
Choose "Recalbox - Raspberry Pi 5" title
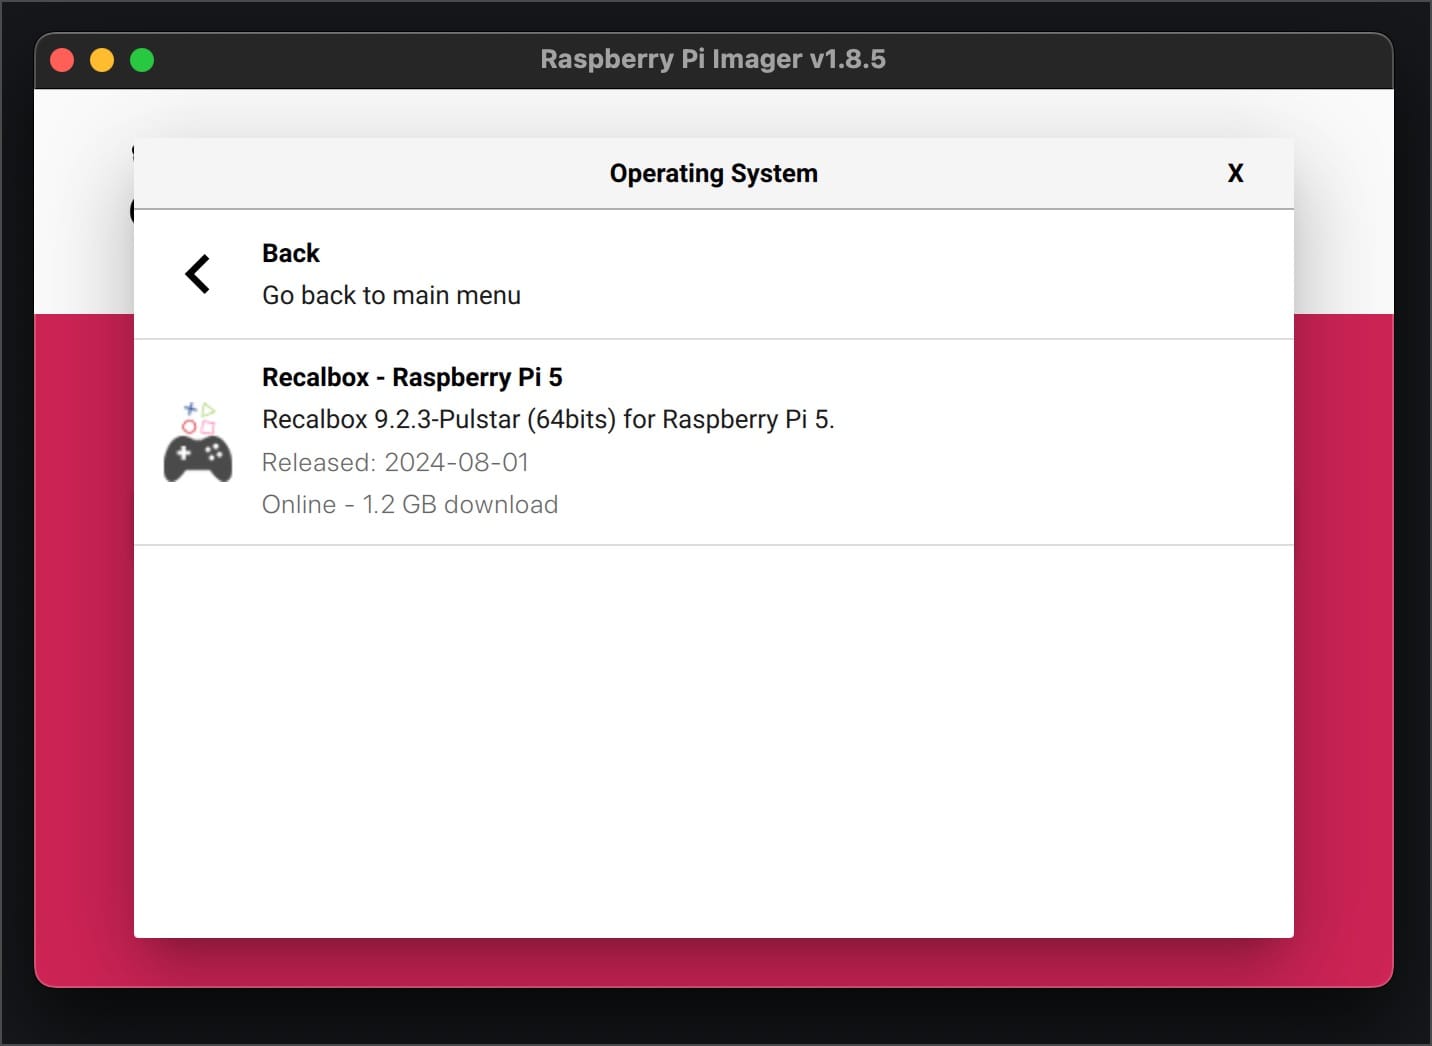click(412, 377)
